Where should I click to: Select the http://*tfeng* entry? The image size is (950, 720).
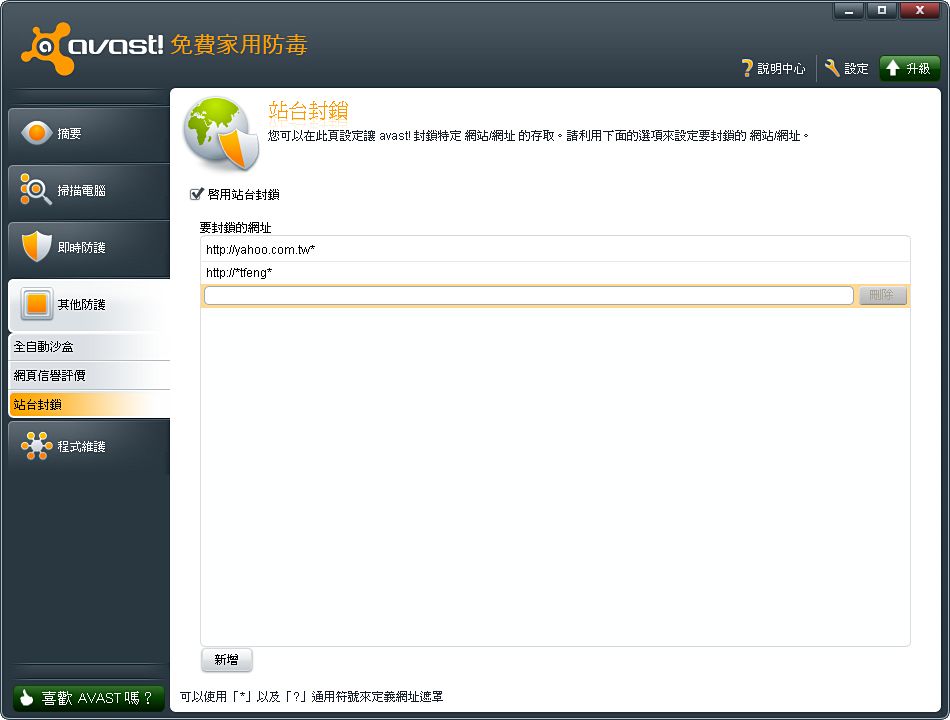click(555, 273)
